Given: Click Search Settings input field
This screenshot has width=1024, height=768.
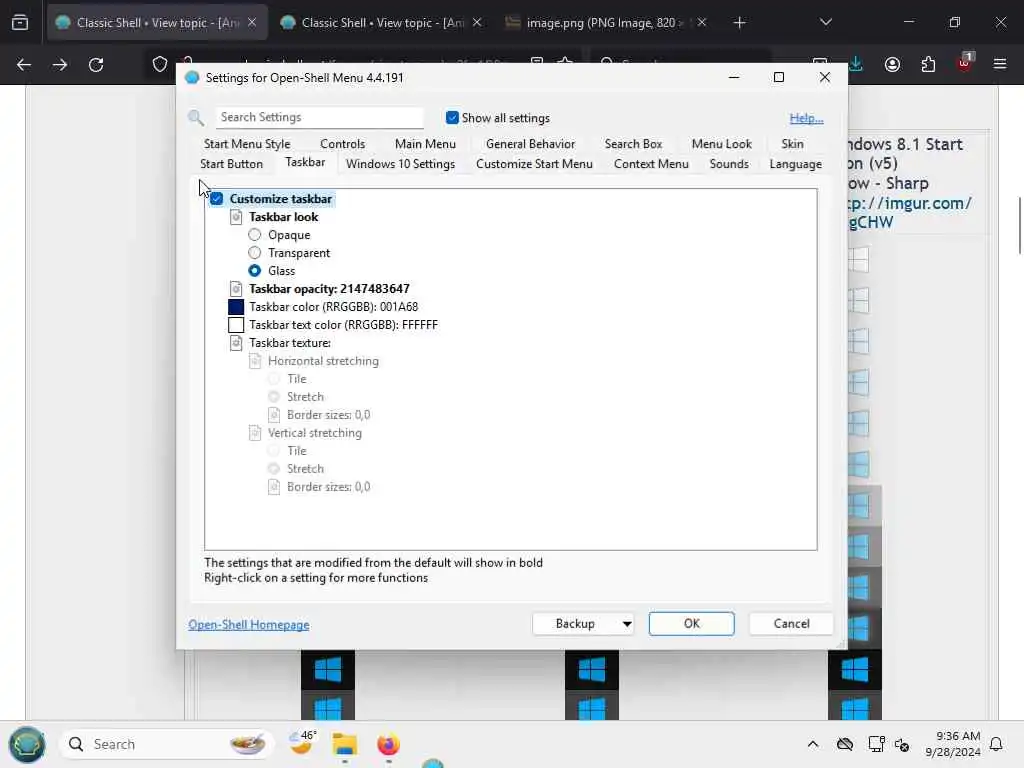Looking at the screenshot, I should pyautogui.click(x=319, y=117).
